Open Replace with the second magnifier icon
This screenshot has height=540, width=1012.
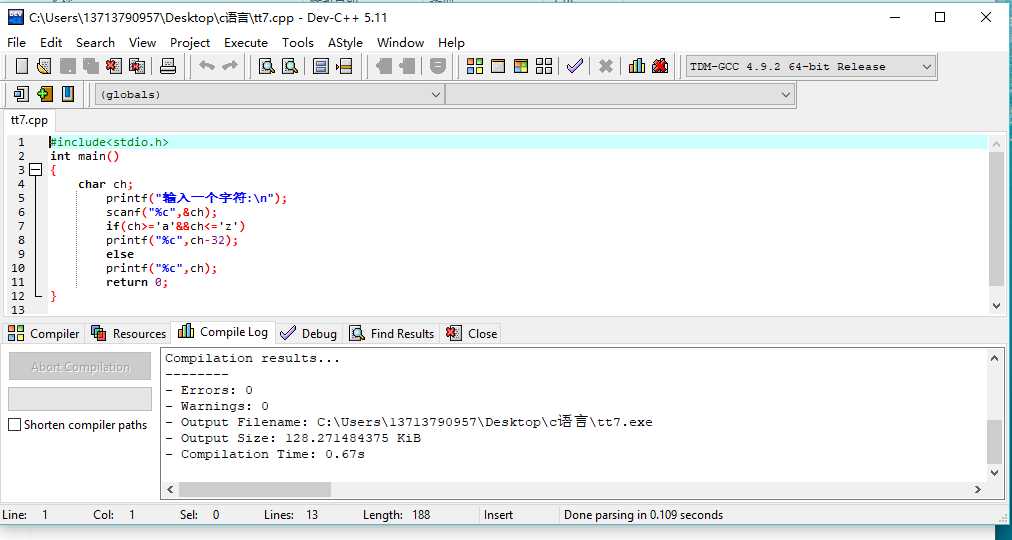pyautogui.click(x=290, y=66)
